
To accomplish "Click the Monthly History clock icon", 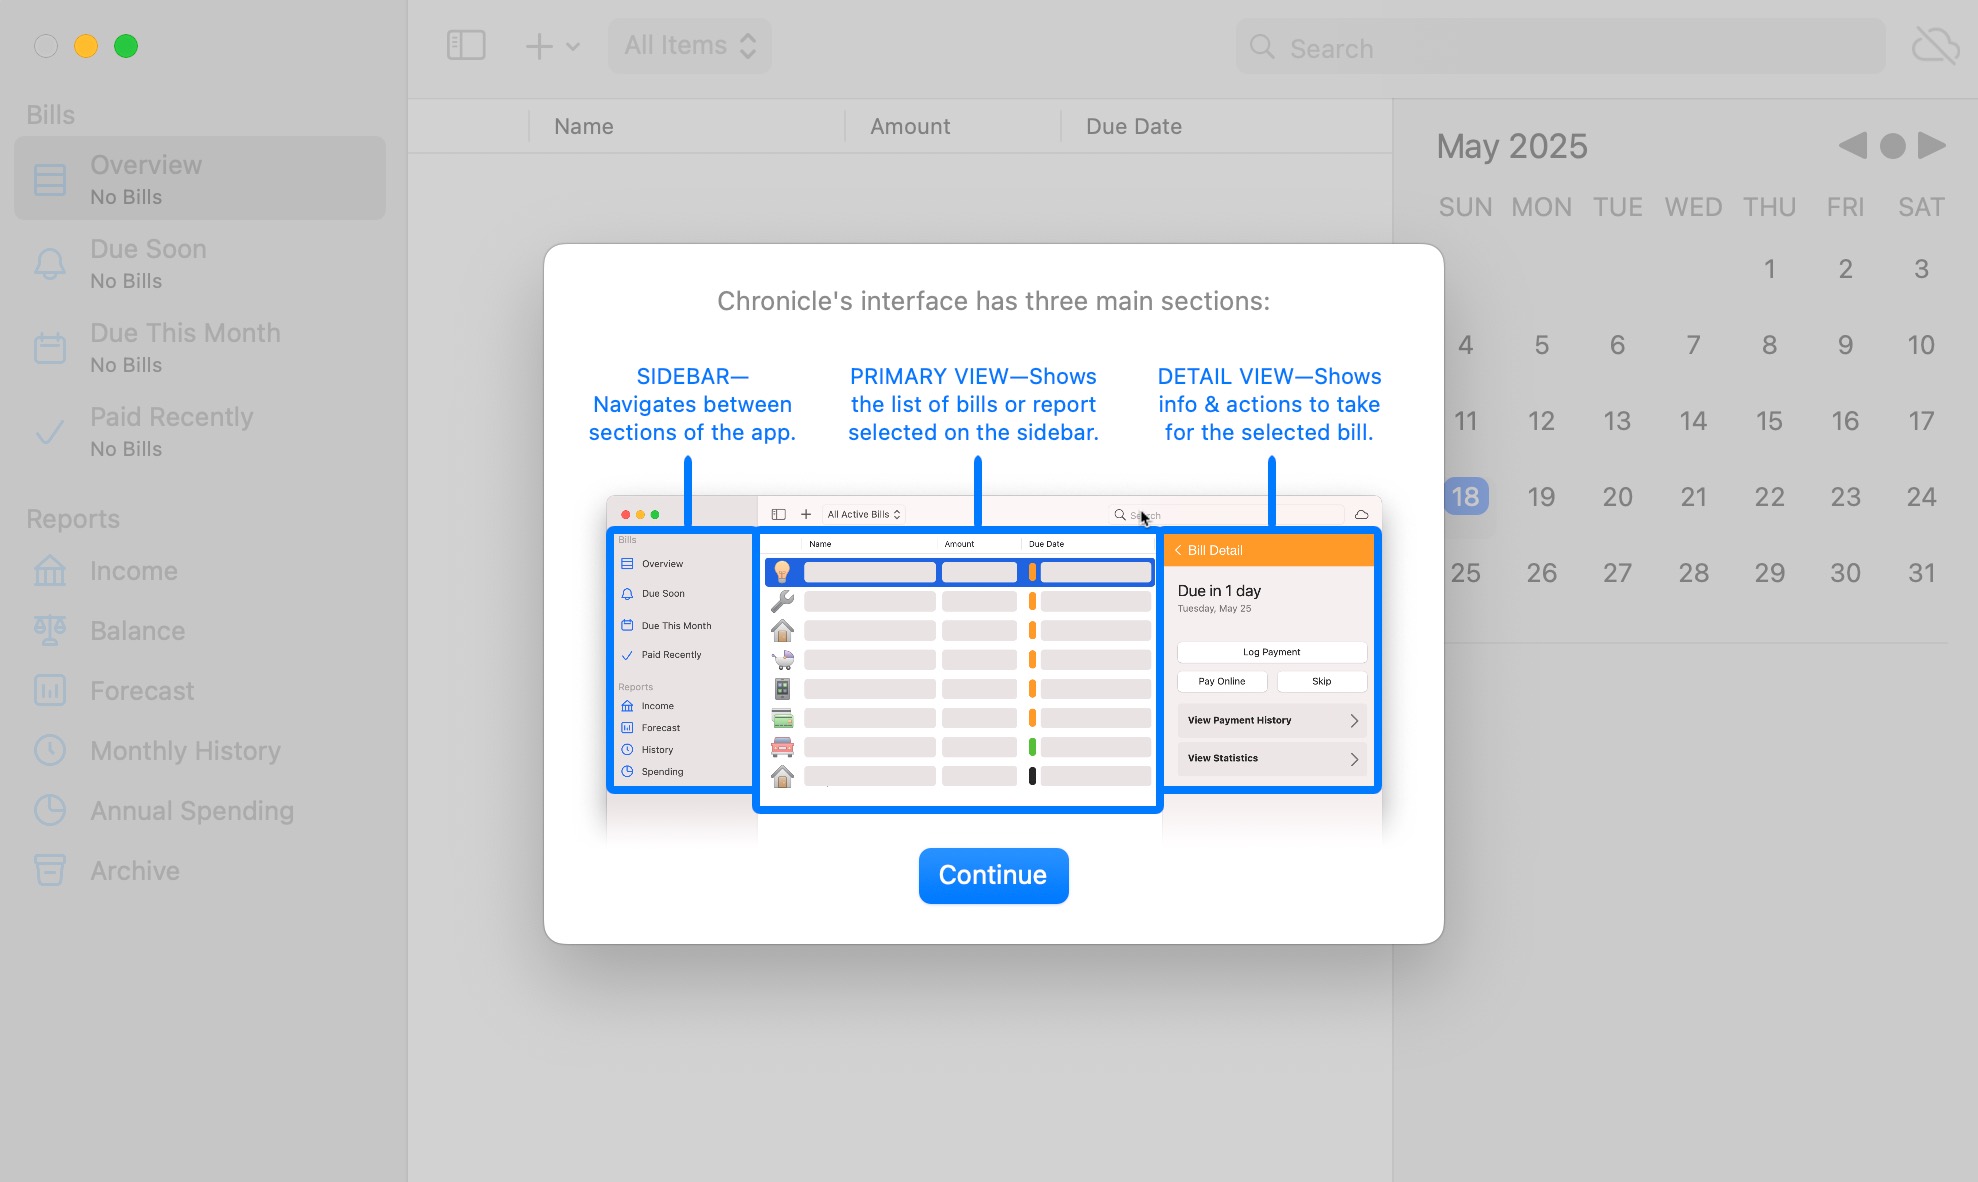I will pos(50,750).
